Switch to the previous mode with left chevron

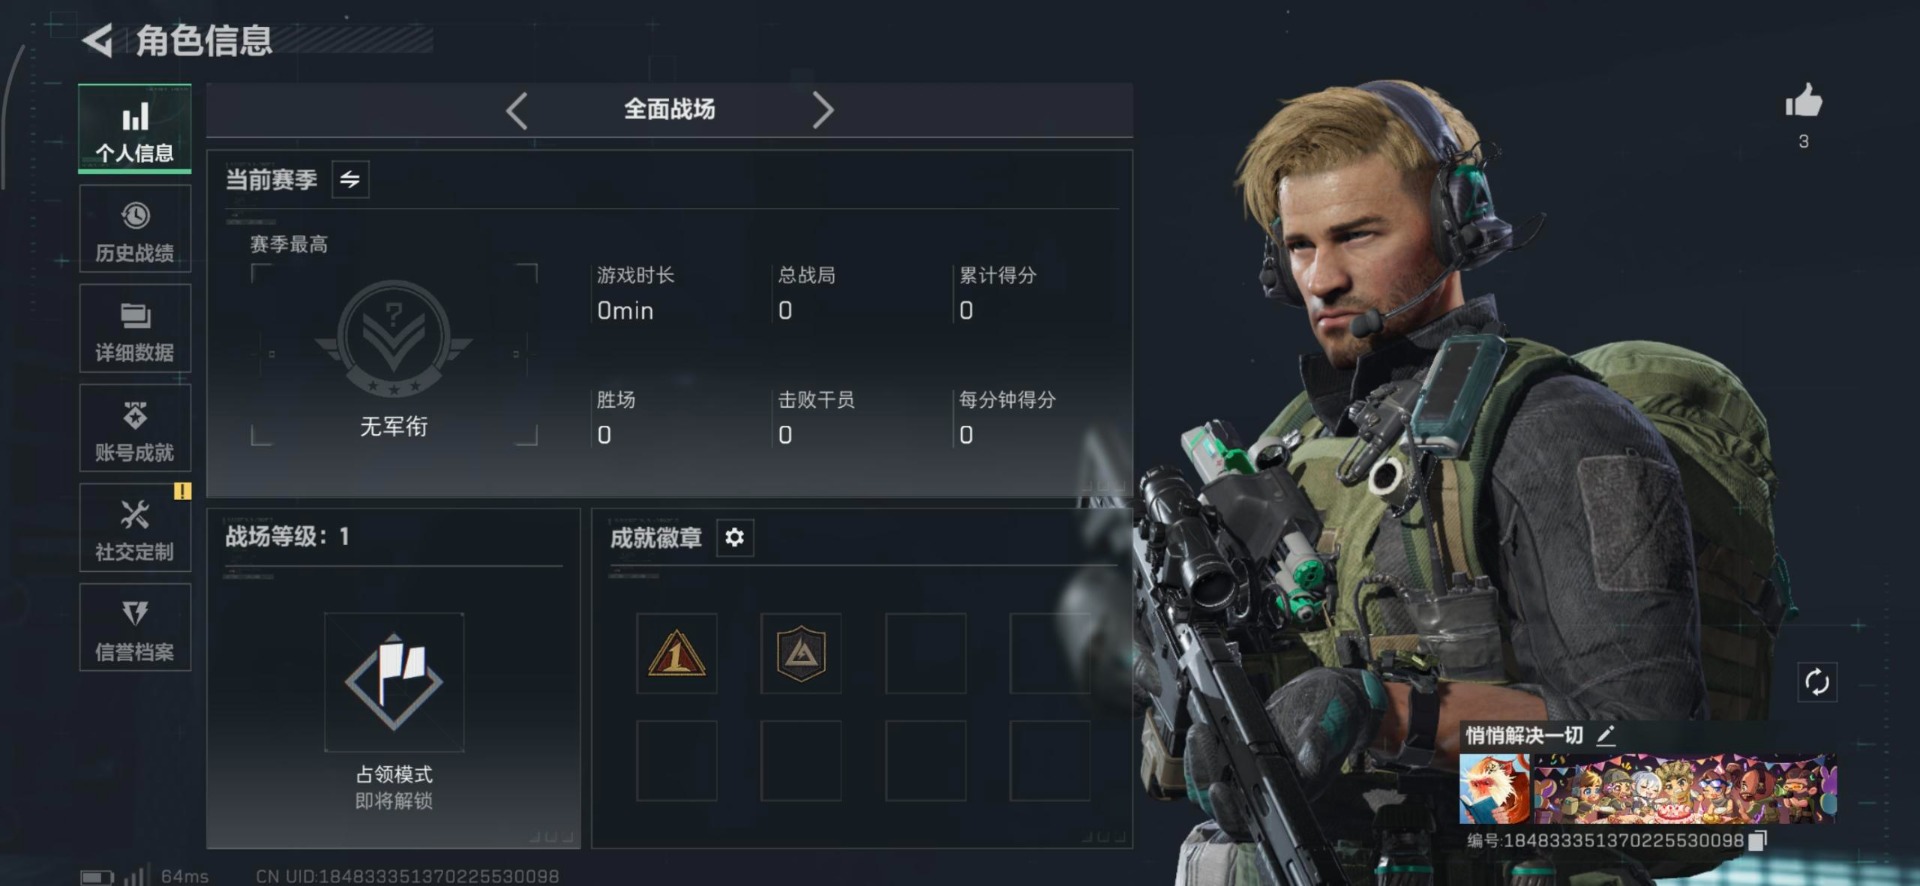(517, 110)
